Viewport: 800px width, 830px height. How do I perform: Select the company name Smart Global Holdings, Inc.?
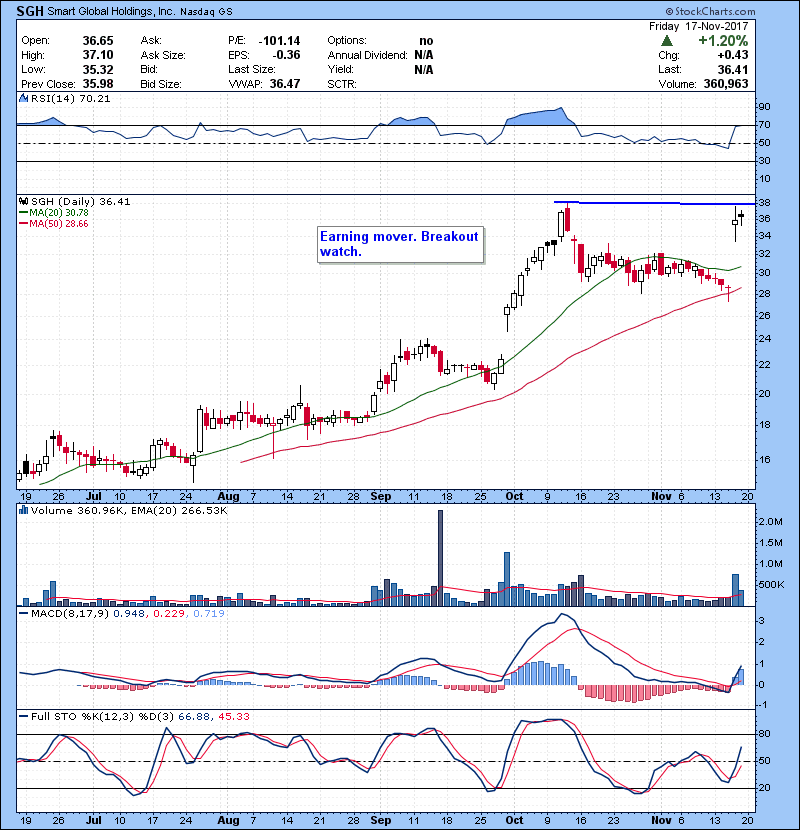[x=111, y=11]
